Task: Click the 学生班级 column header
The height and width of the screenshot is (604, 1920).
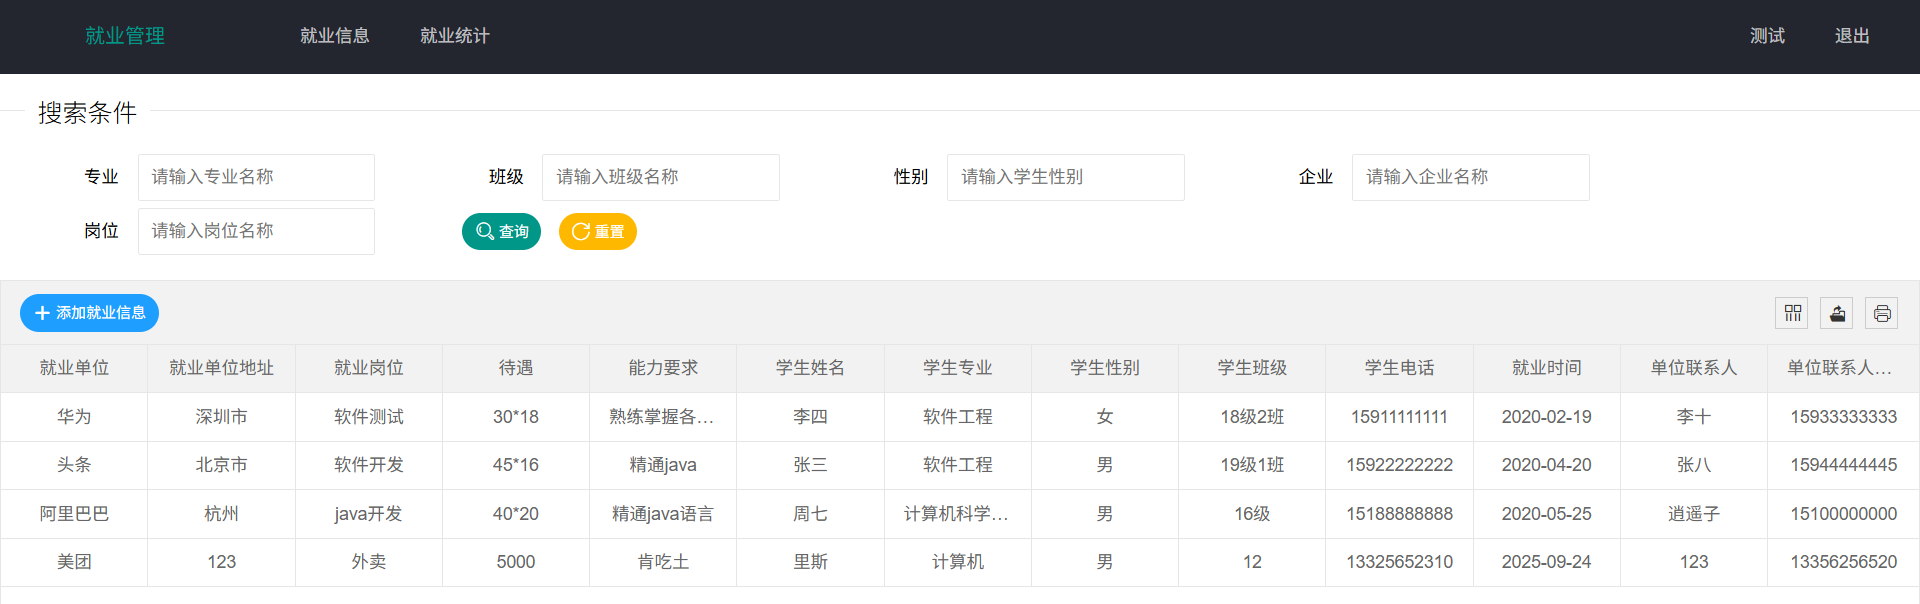Action: click(1252, 368)
